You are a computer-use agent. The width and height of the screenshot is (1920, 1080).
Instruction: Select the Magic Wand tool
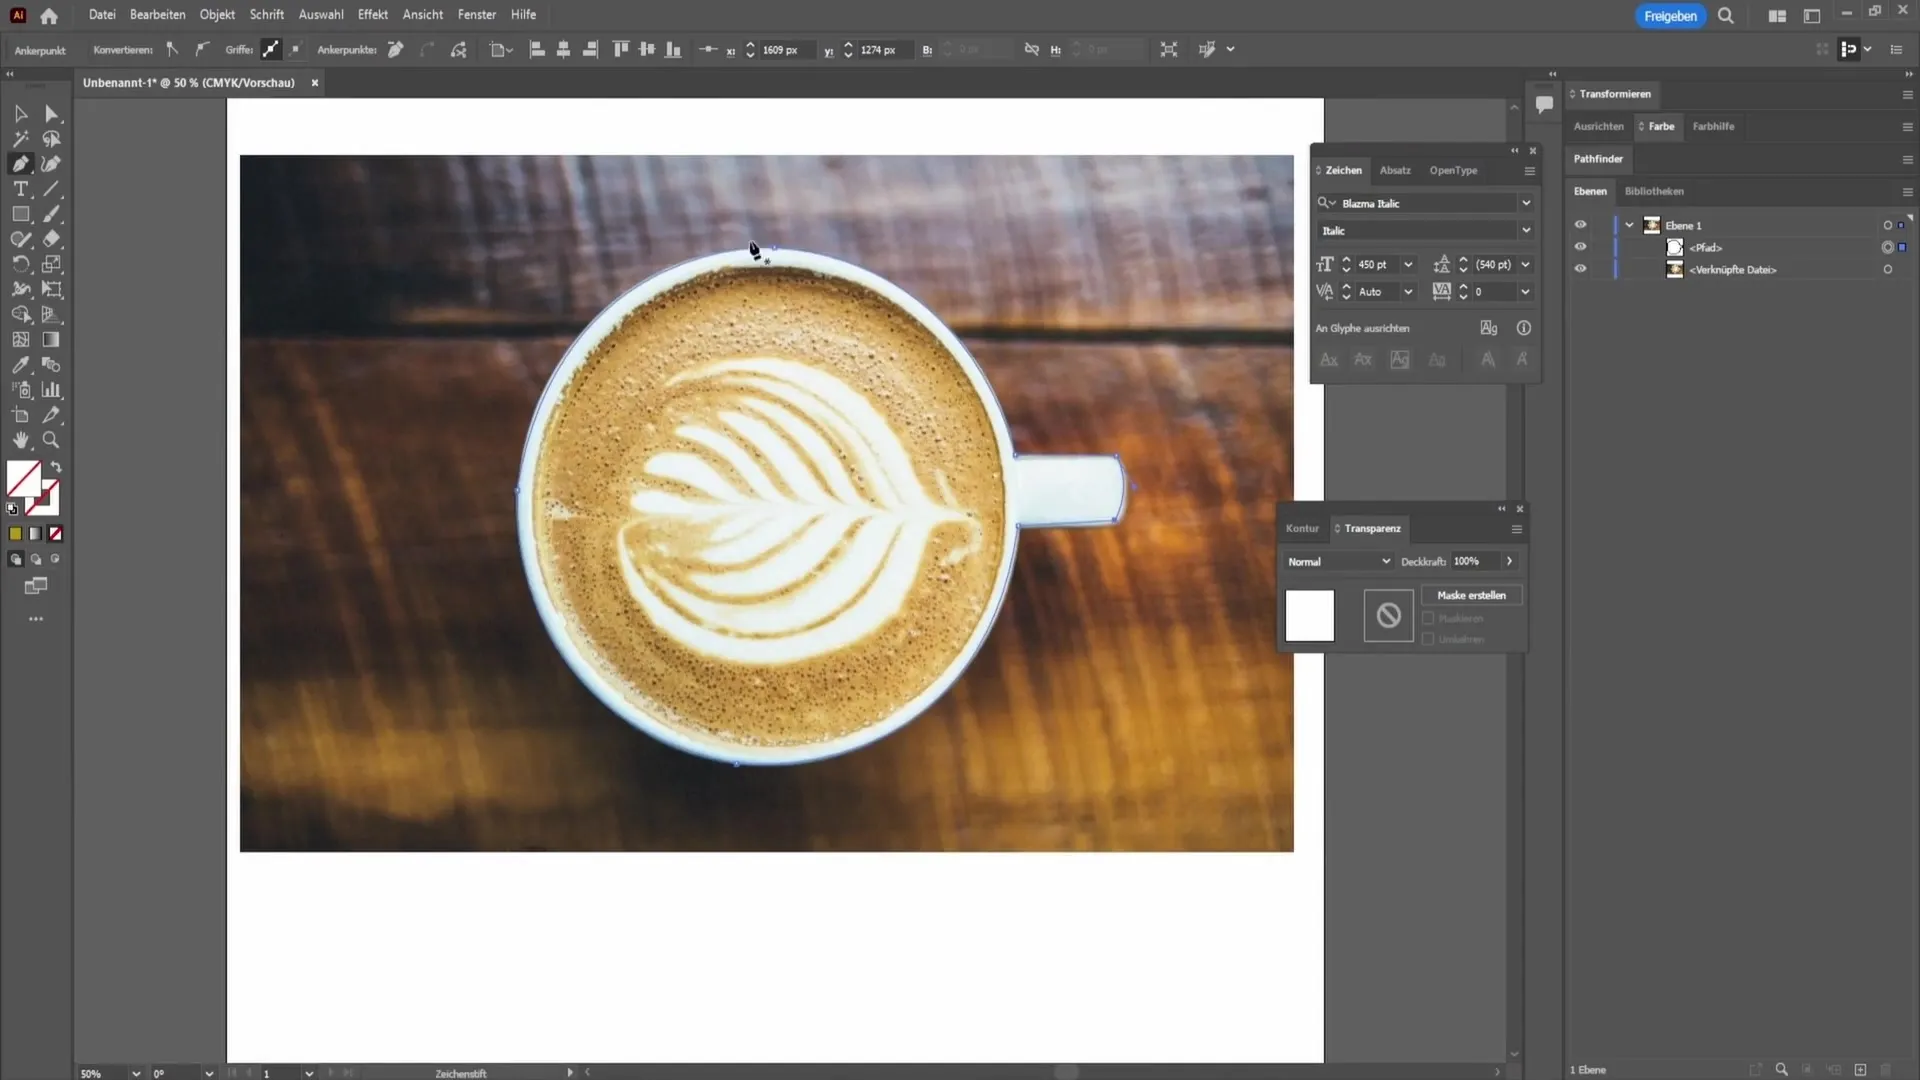point(20,139)
